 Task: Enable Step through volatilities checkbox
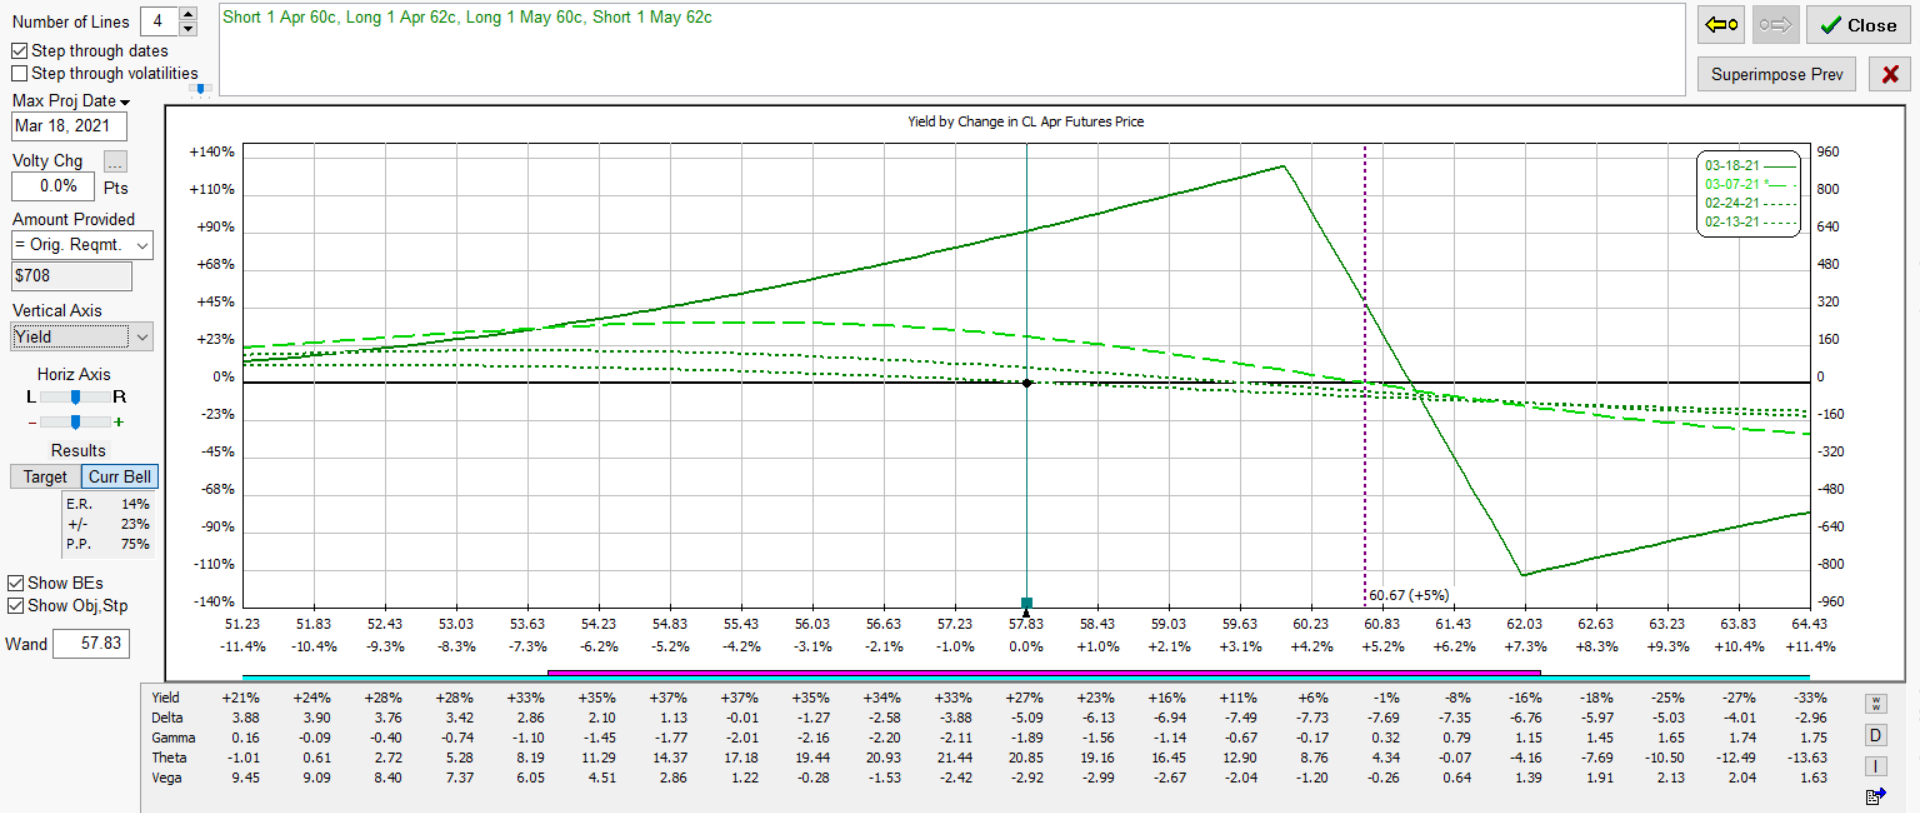[19, 73]
